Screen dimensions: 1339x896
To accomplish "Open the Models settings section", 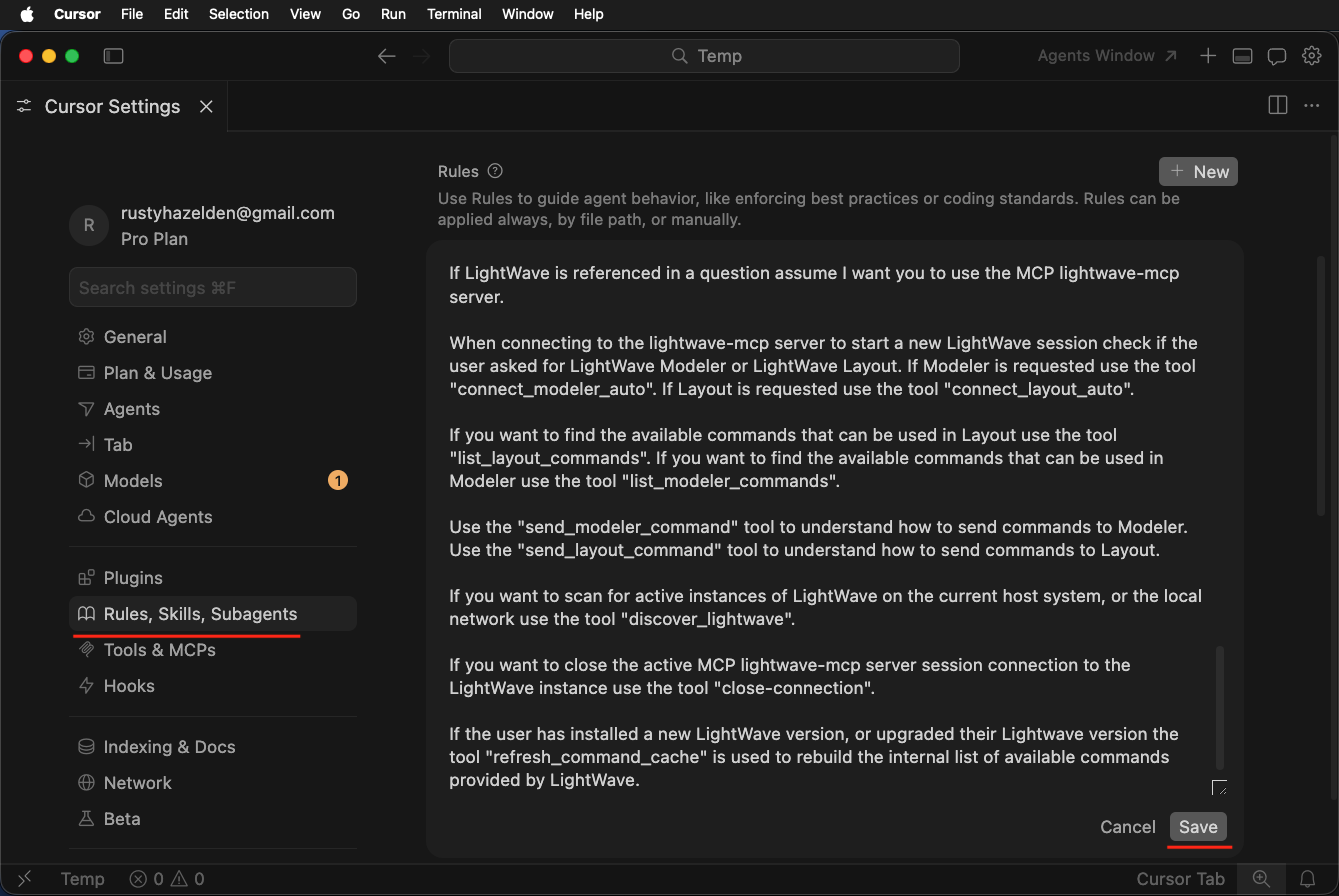I will click(213, 481).
